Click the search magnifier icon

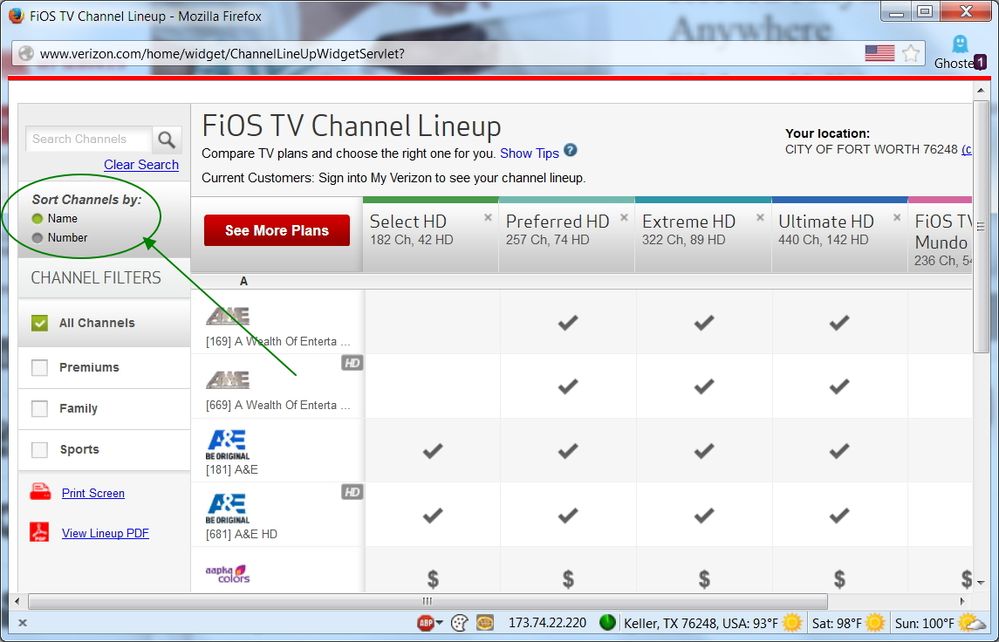166,139
